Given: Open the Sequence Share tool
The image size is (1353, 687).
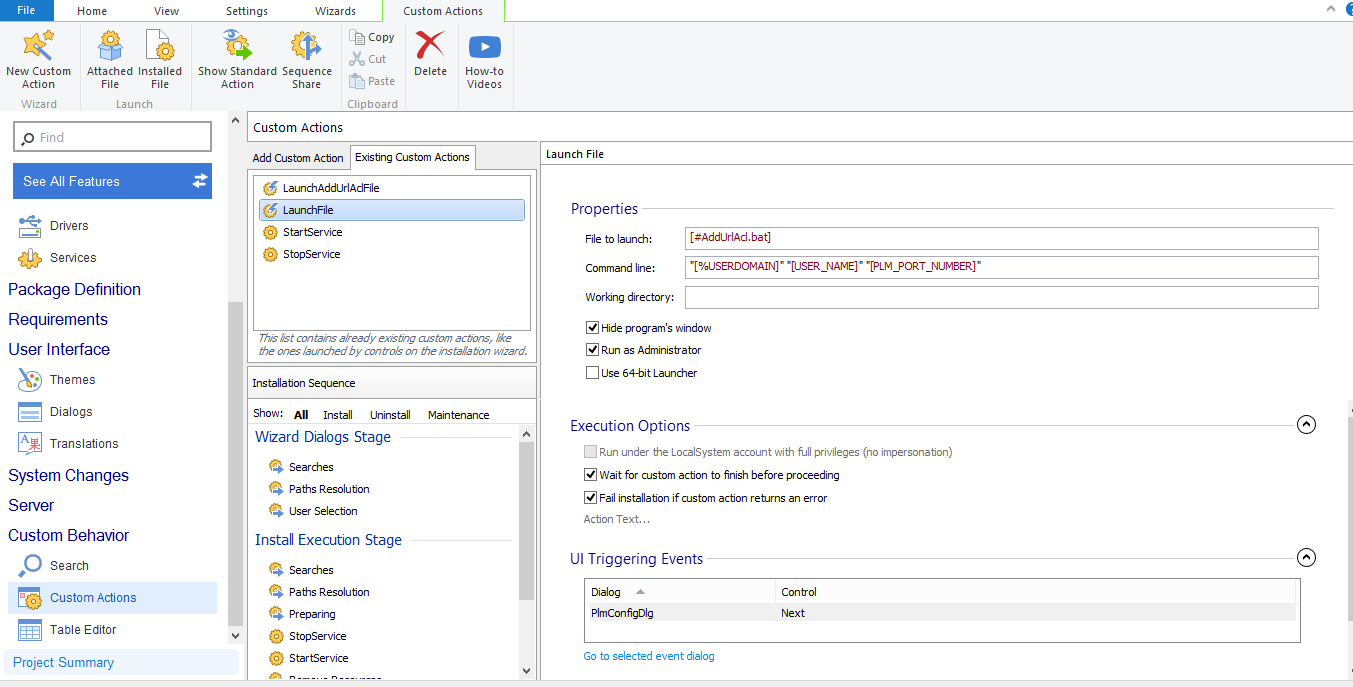Looking at the screenshot, I should pos(306,47).
